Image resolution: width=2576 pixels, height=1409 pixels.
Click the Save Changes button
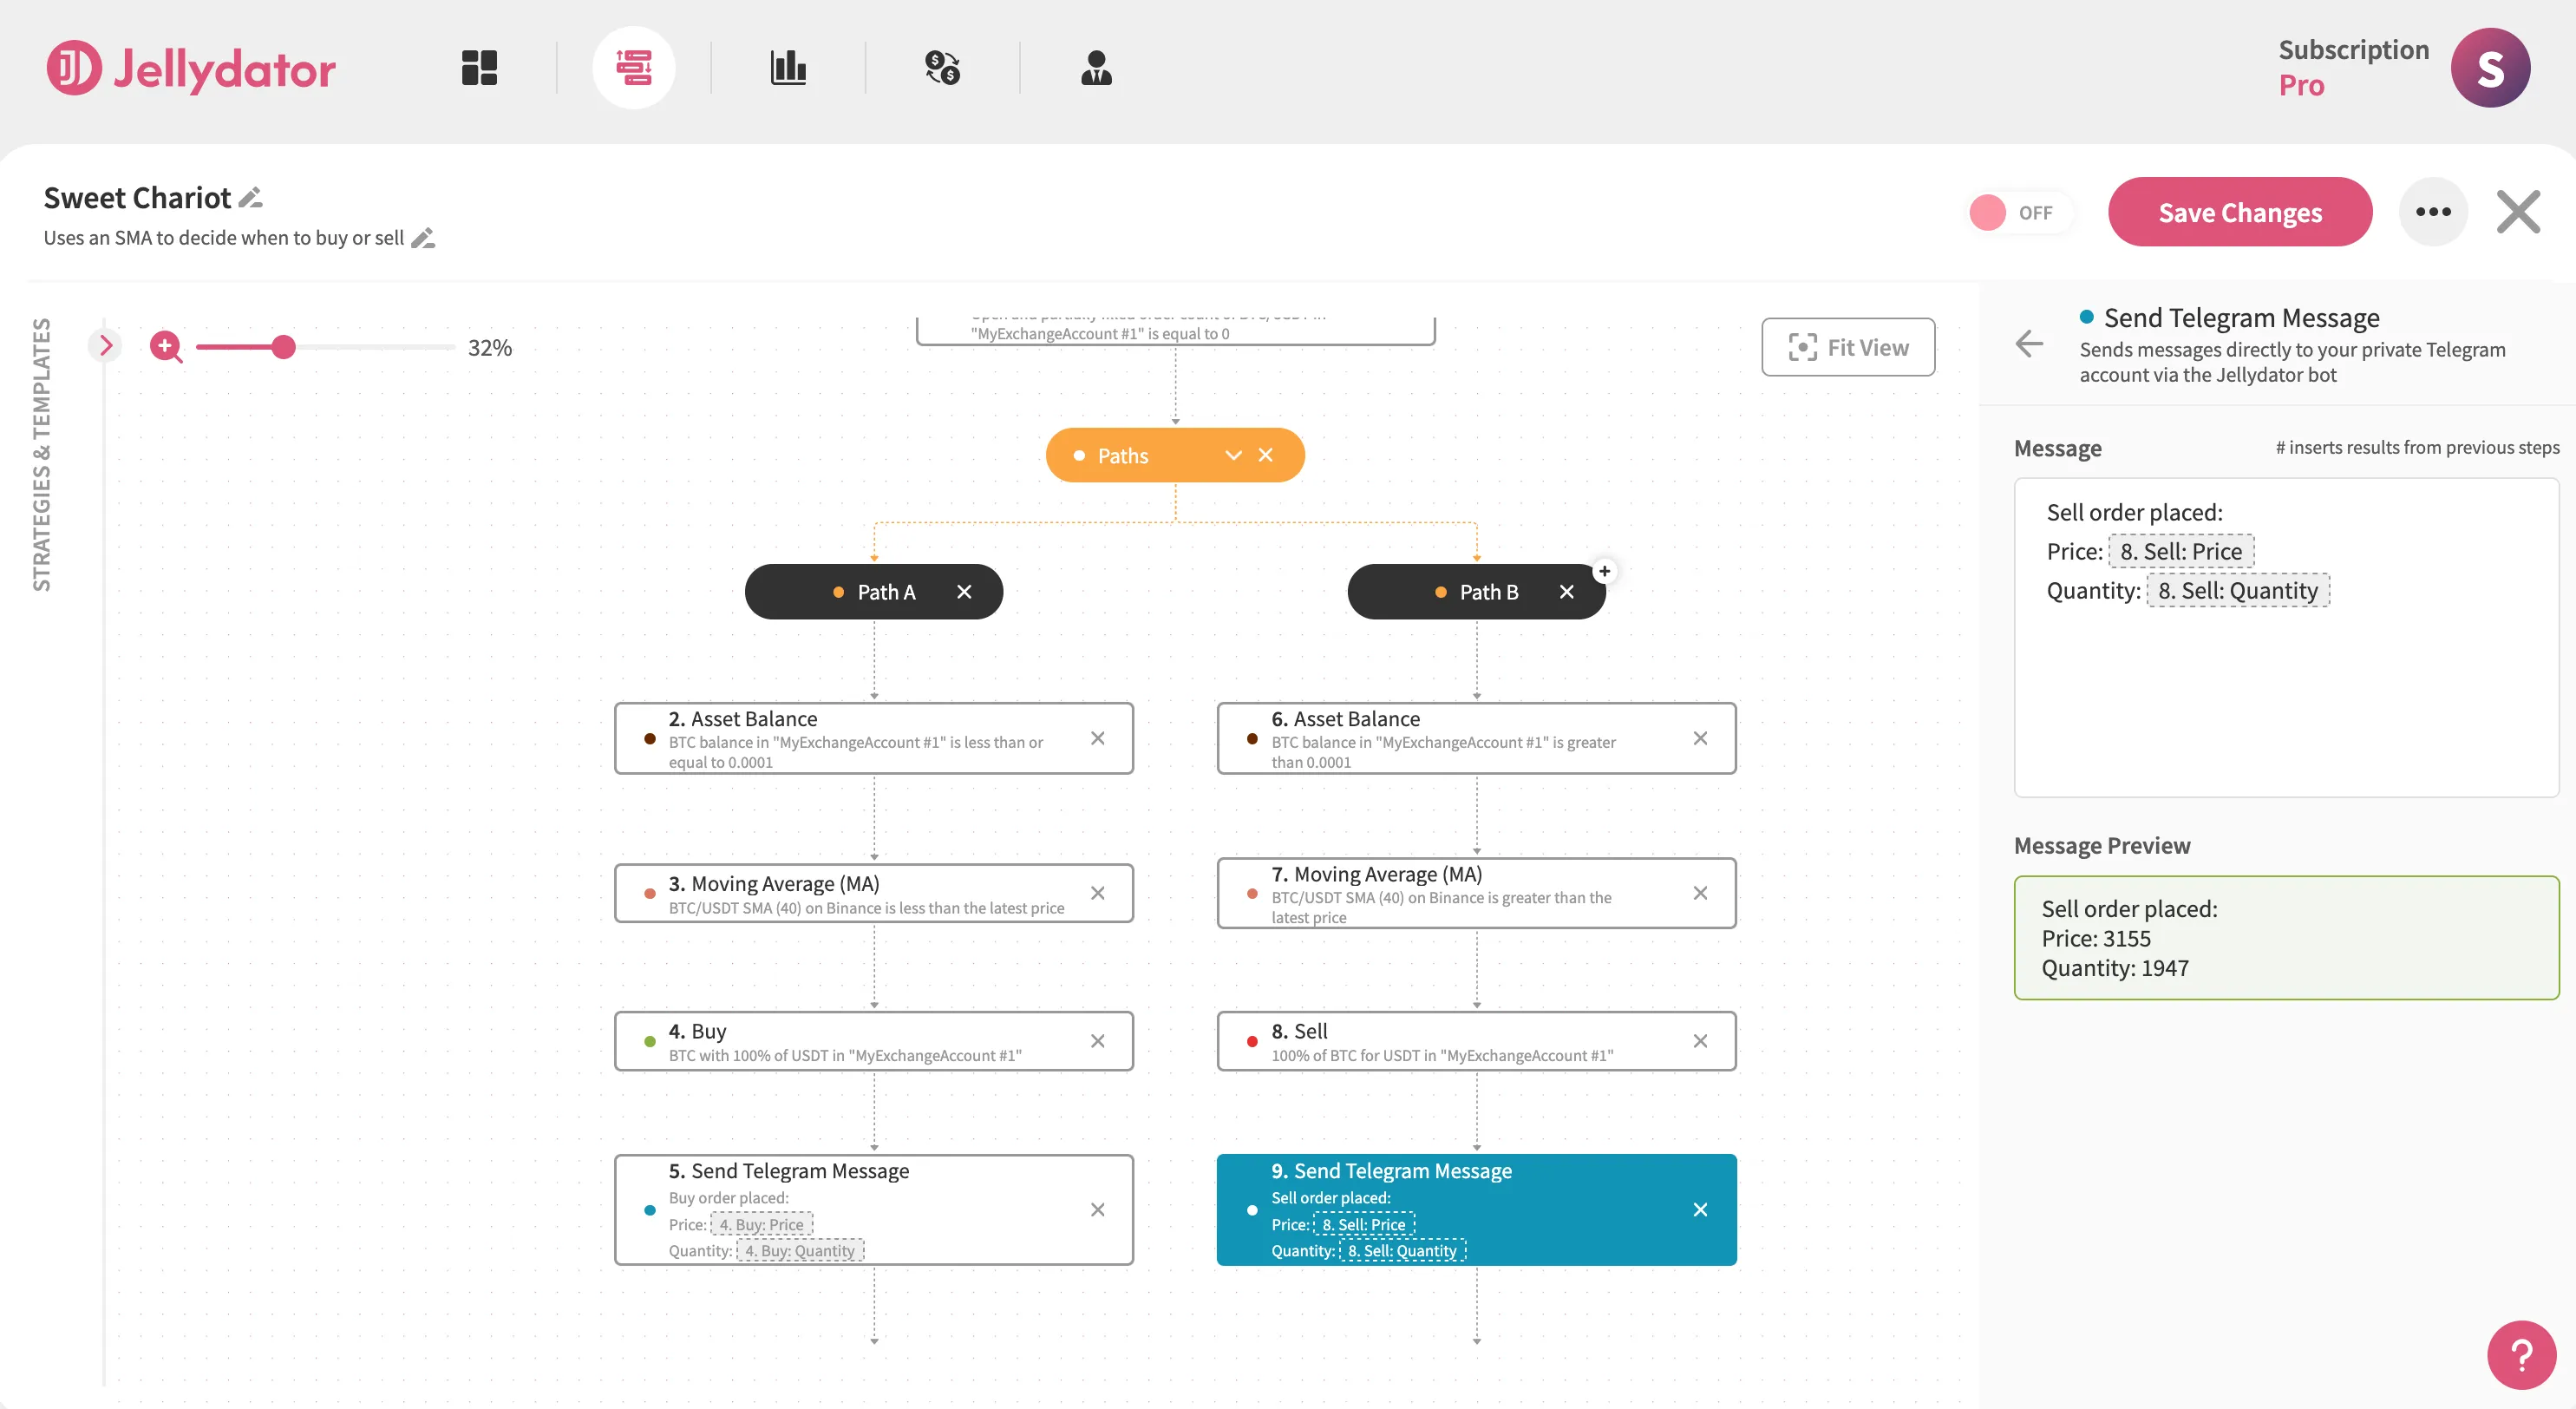tap(2239, 211)
